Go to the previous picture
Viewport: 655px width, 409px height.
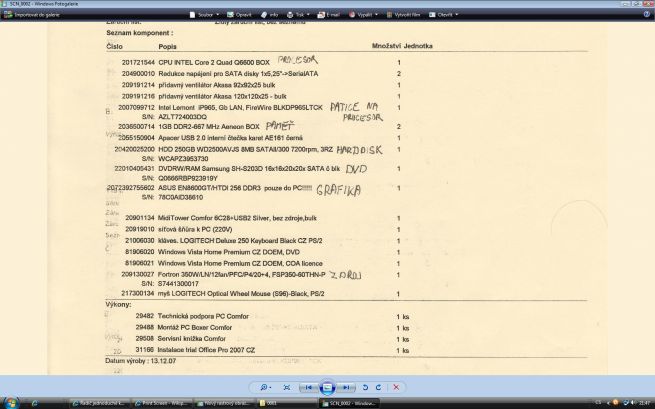point(308,387)
